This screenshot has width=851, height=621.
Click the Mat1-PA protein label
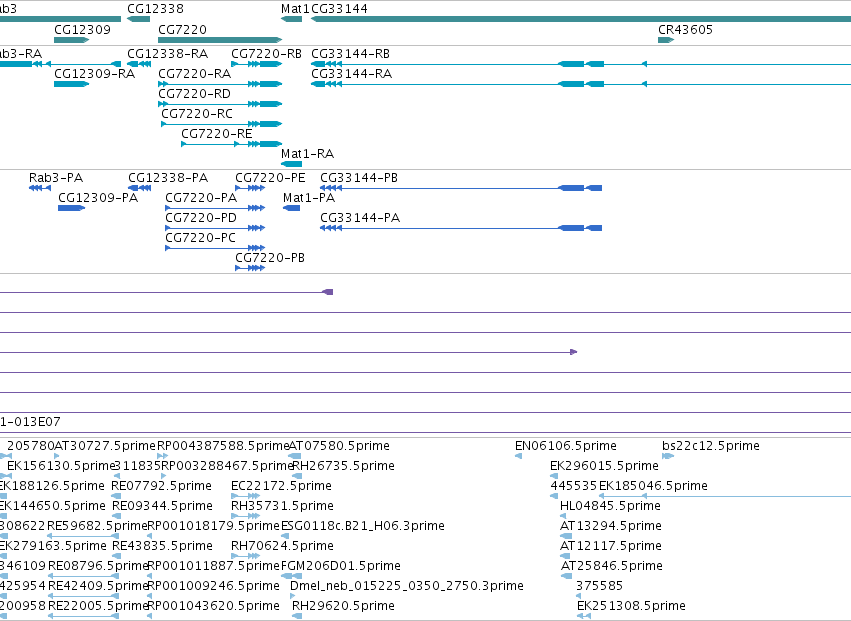coord(309,198)
